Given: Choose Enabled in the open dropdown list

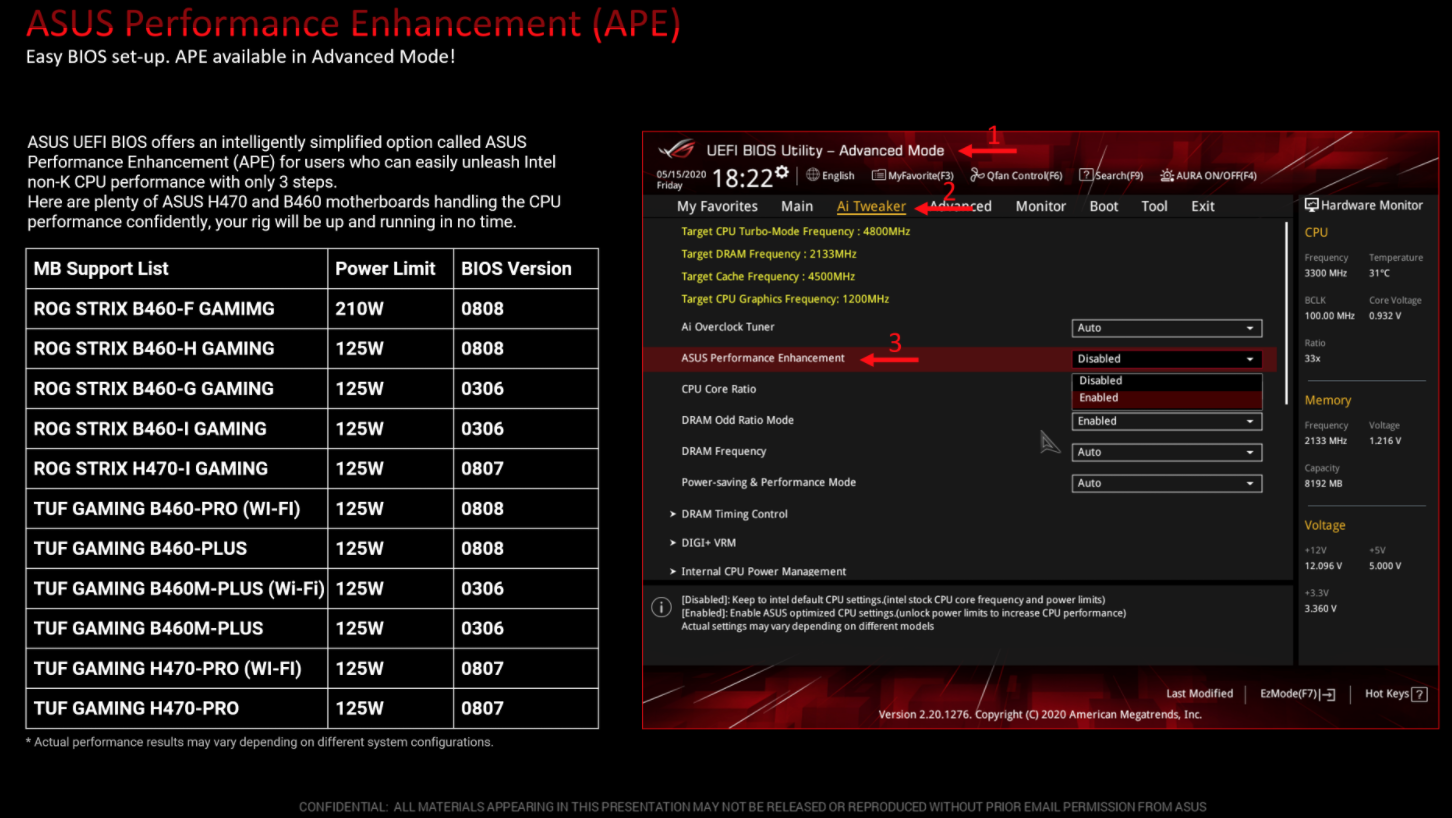Looking at the screenshot, I should [x=1167, y=398].
